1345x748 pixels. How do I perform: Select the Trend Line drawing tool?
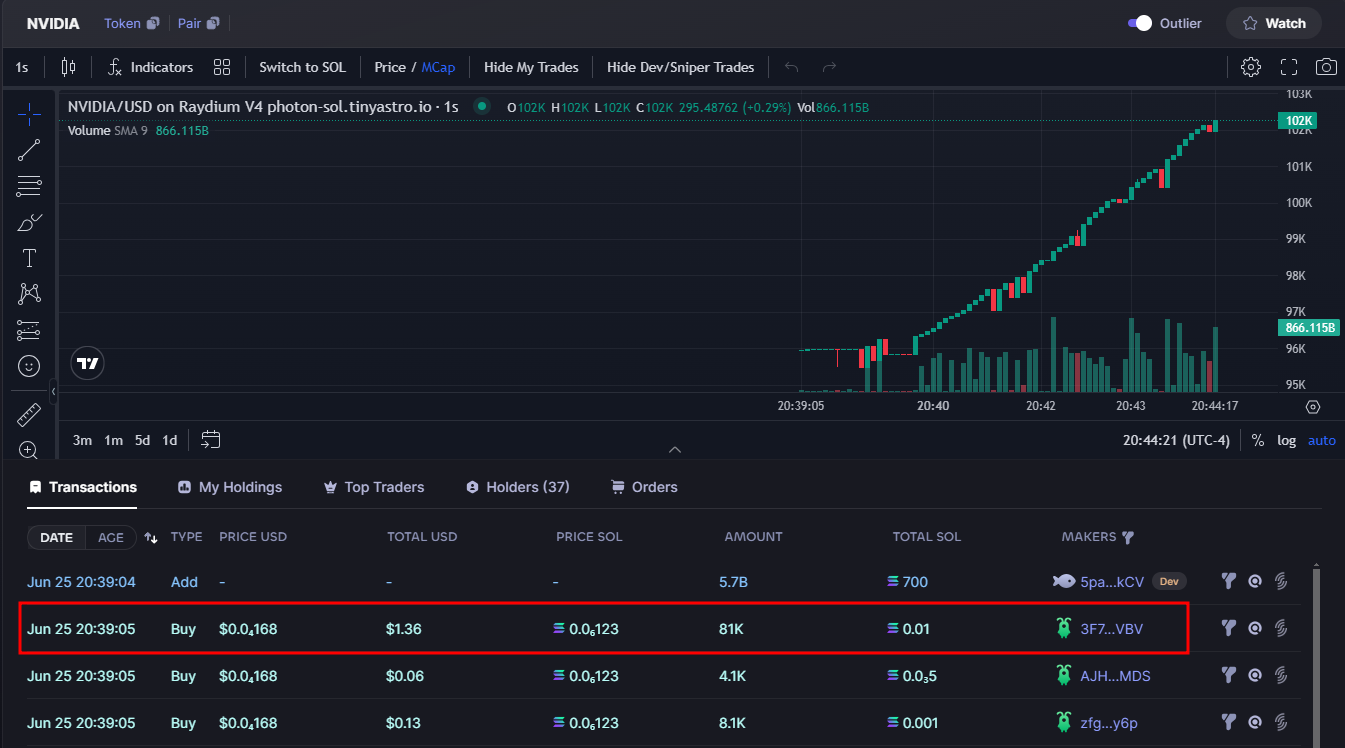pyautogui.click(x=29, y=149)
